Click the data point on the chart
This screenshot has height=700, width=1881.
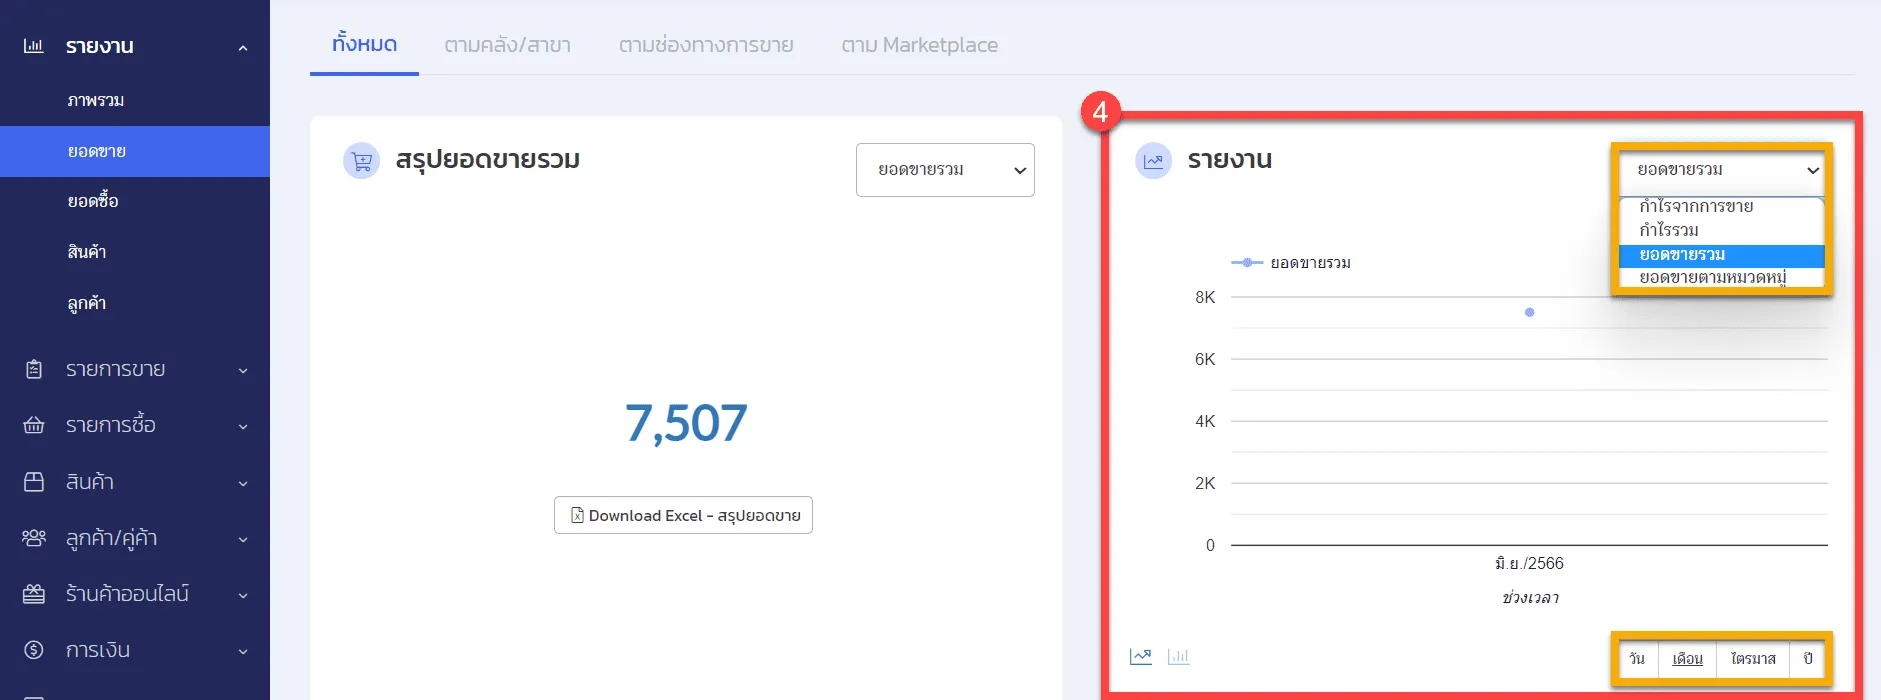click(1529, 313)
